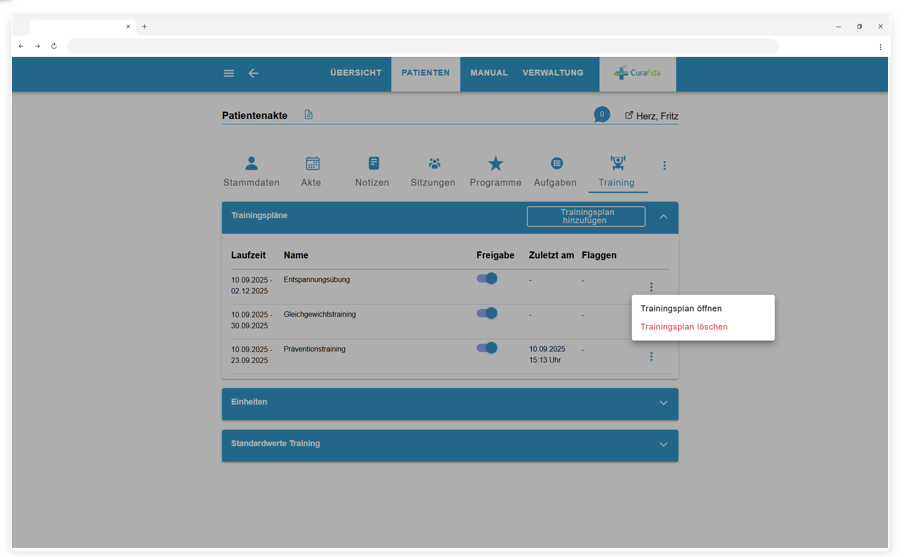Toggle Freigabe for Präventionstraining
This screenshot has width=907, height=557.
click(486, 348)
